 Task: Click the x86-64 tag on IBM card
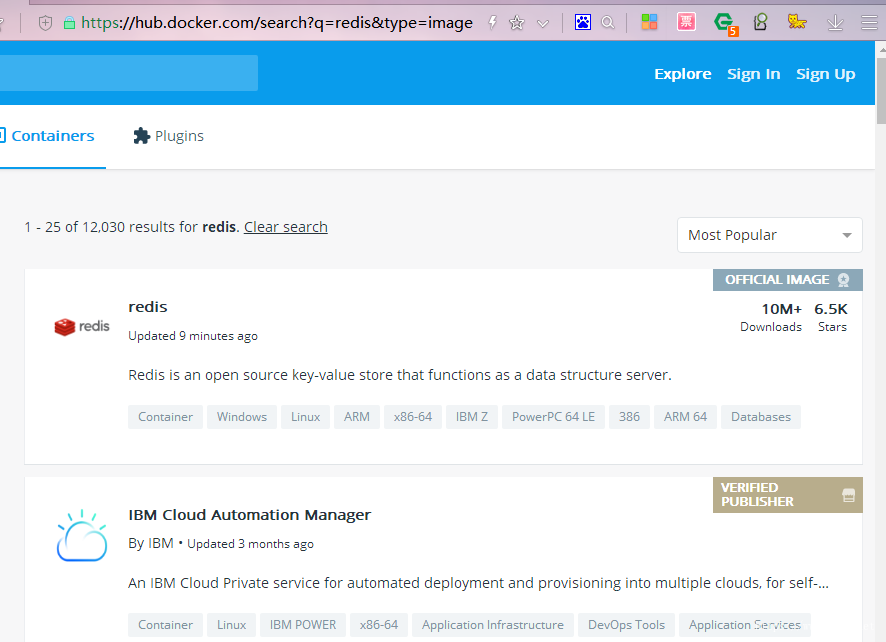(x=379, y=625)
